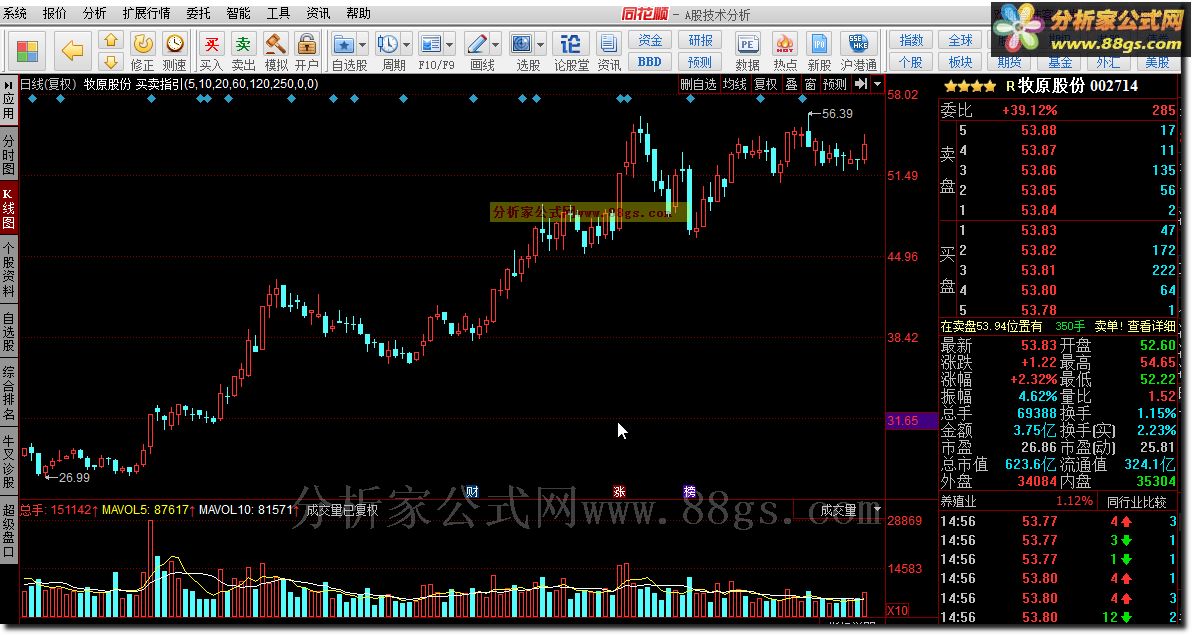Click the four-star rating beside 牧原股份
1193x635 pixels.
coord(970,86)
